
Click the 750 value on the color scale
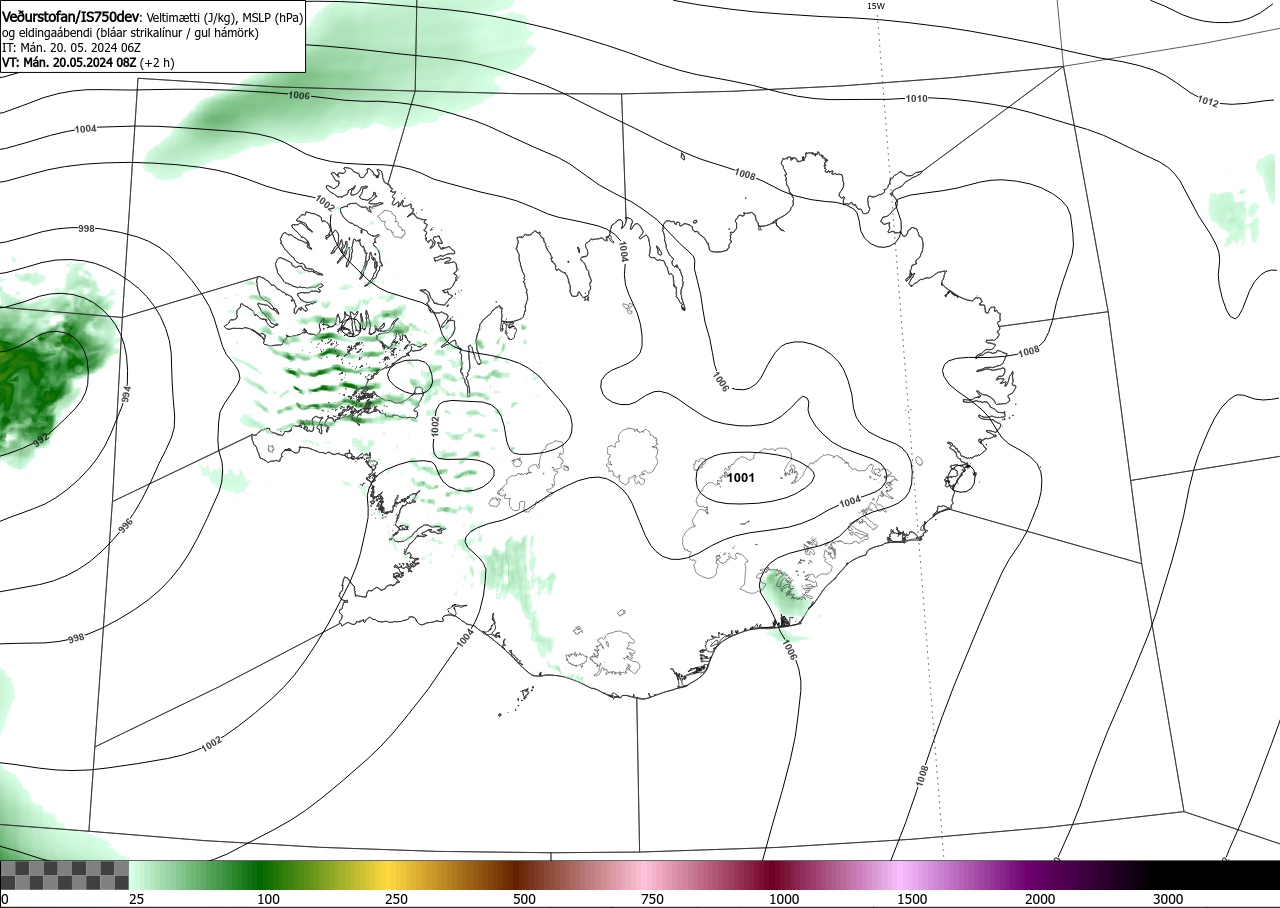652,899
